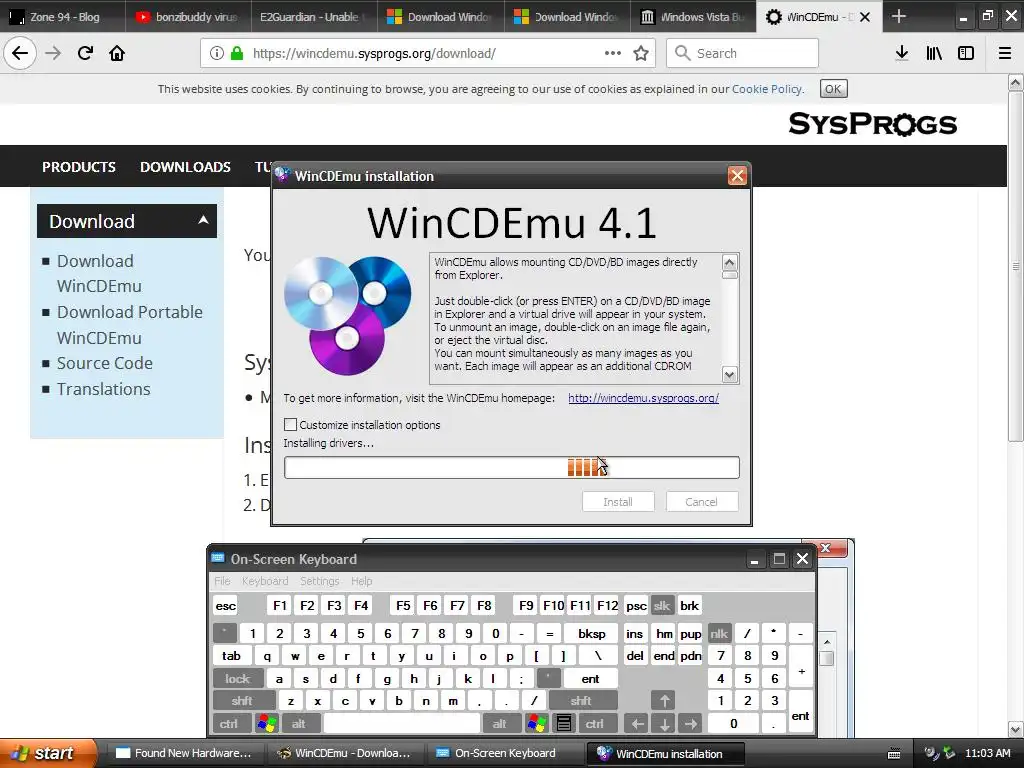
Task: Open the Windows start menu
Action: pyautogui.click(x=47, y=753)
